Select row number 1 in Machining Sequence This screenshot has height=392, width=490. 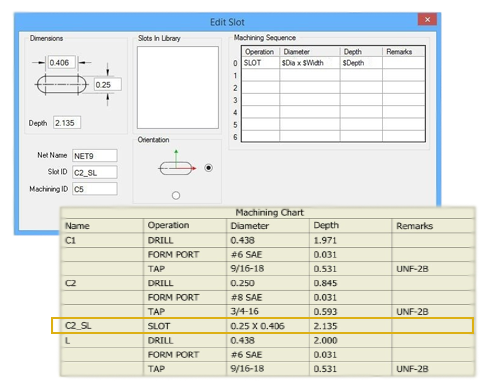(235, 76)
